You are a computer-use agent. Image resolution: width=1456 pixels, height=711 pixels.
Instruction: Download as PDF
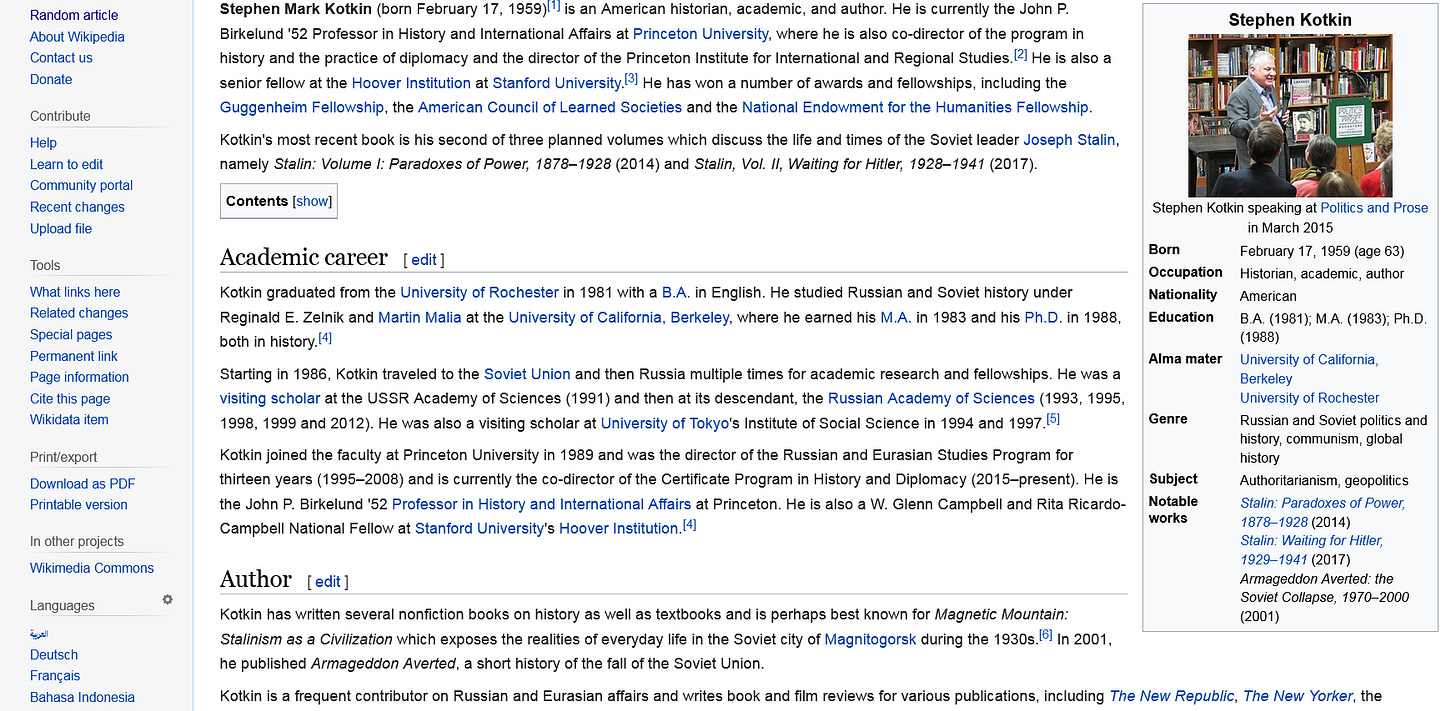[82, 484]
